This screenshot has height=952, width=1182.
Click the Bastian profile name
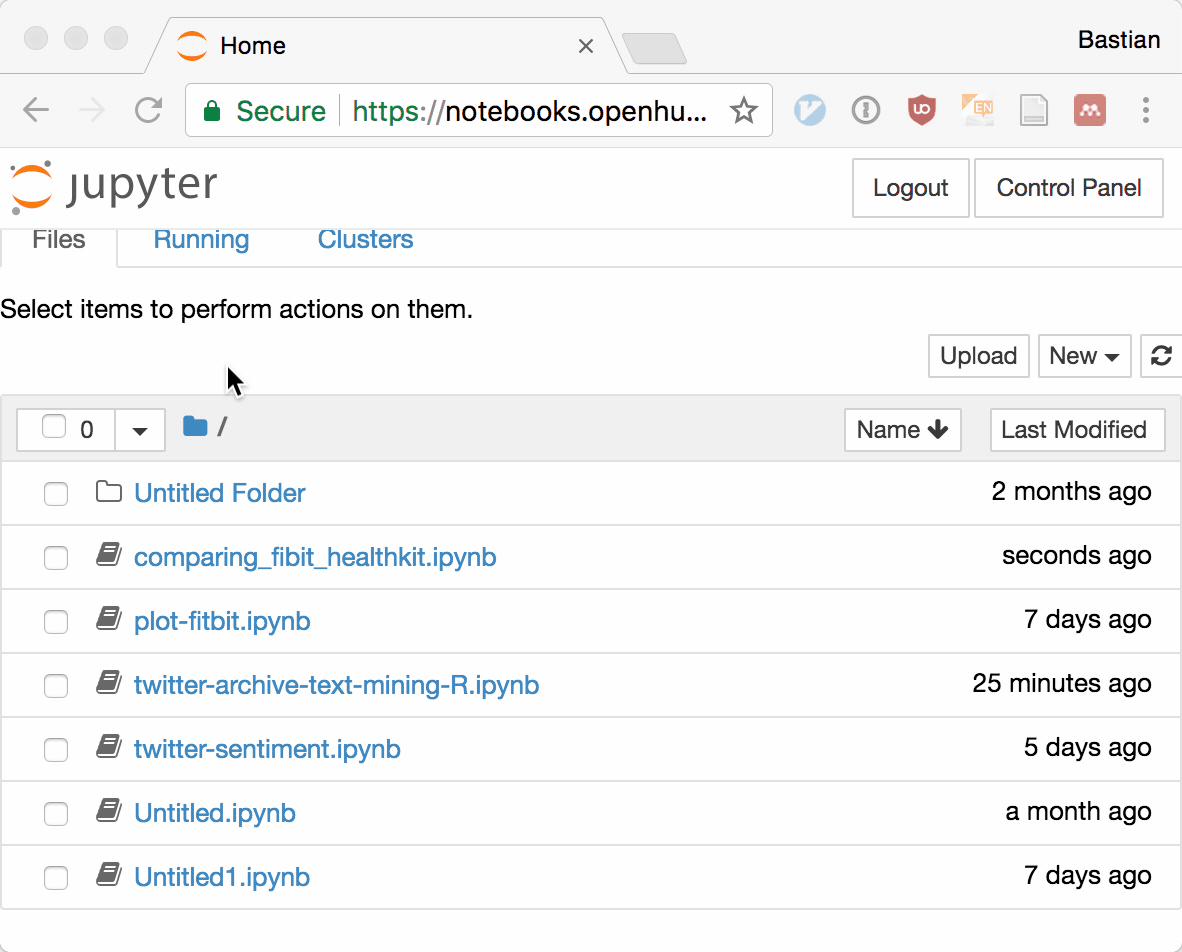click(1119, 39)
